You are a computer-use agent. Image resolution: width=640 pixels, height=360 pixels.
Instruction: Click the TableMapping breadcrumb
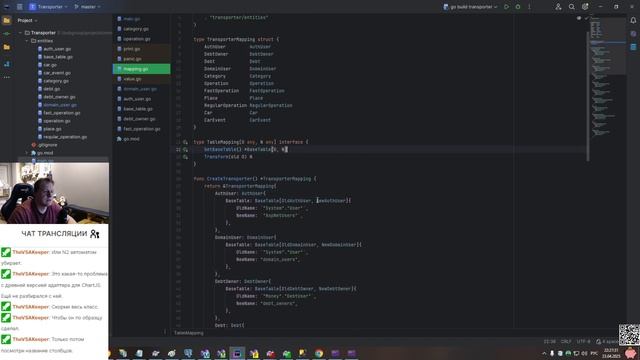click(x=189, y=333)
